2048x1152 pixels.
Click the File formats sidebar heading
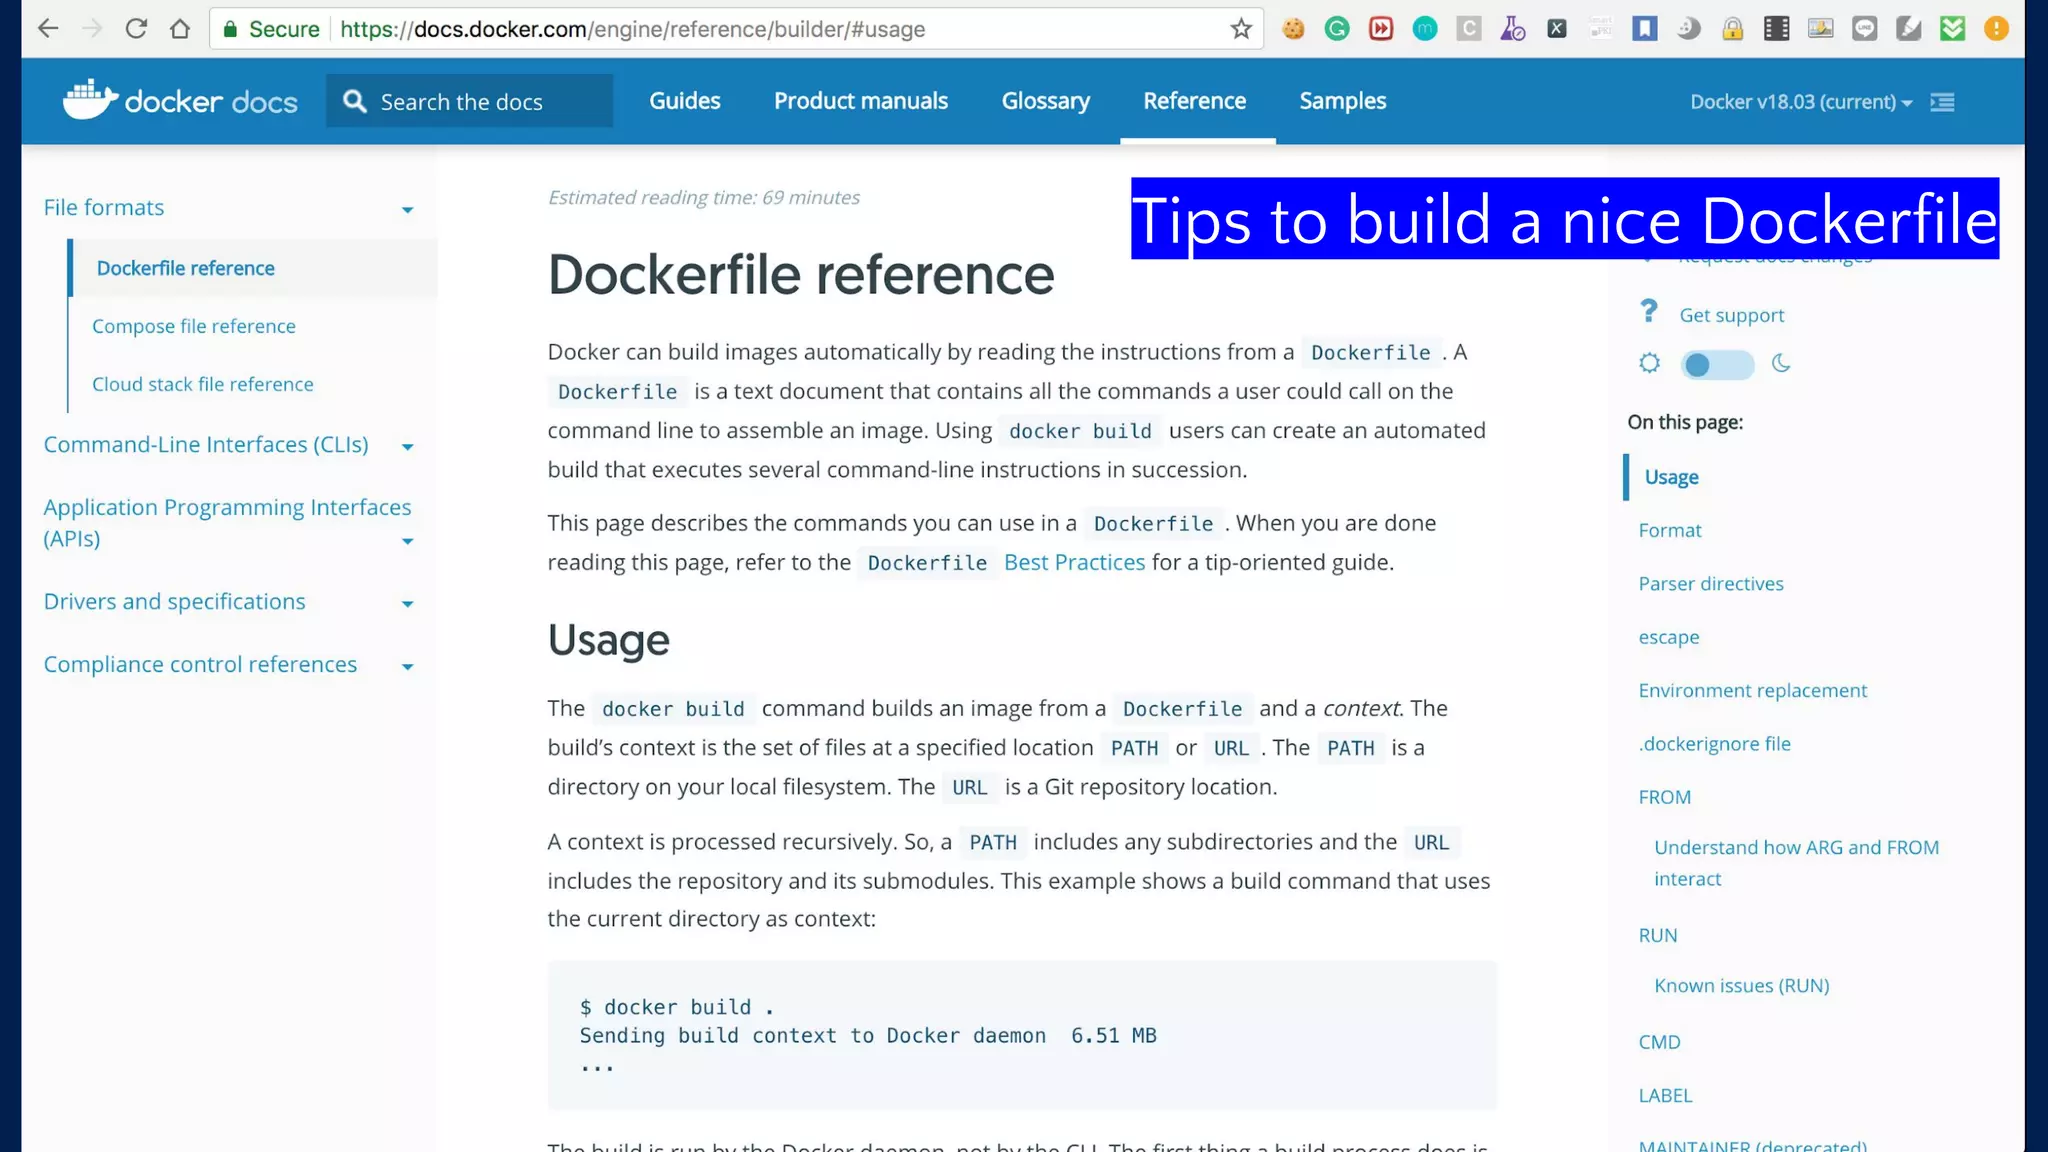click(x=103, y=207)
